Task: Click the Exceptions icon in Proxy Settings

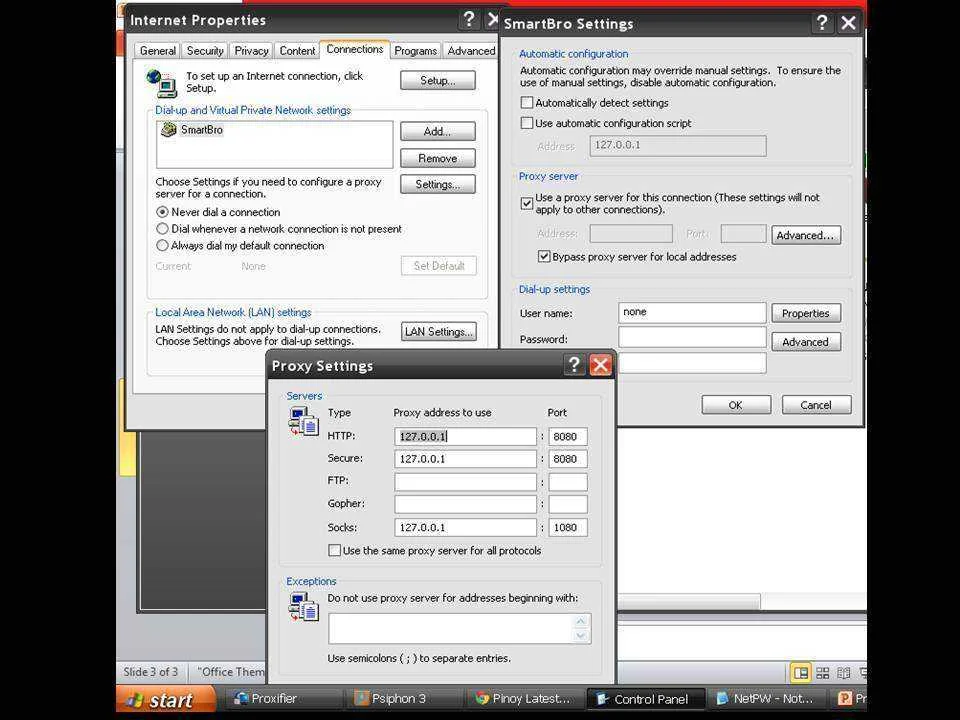Action: (303, 607)
